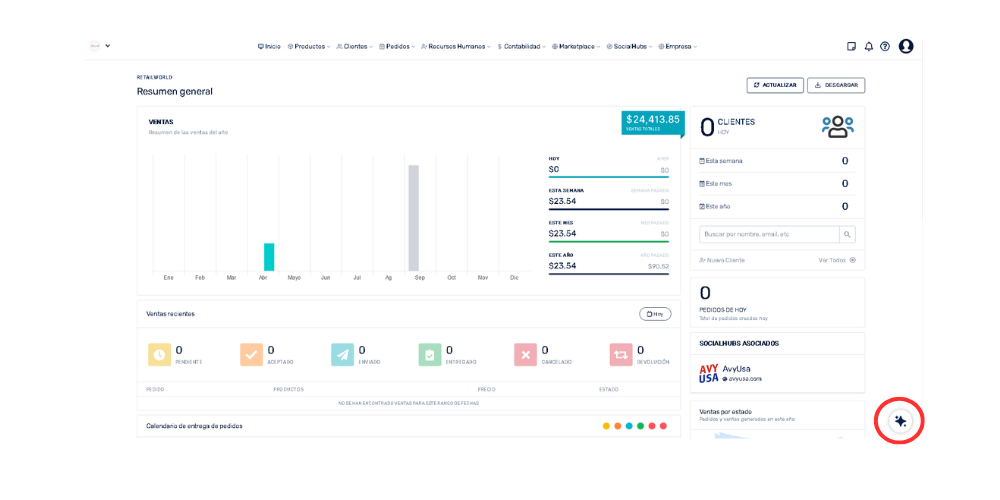Click the Nuevo Cliente link

tap(722, 260)
